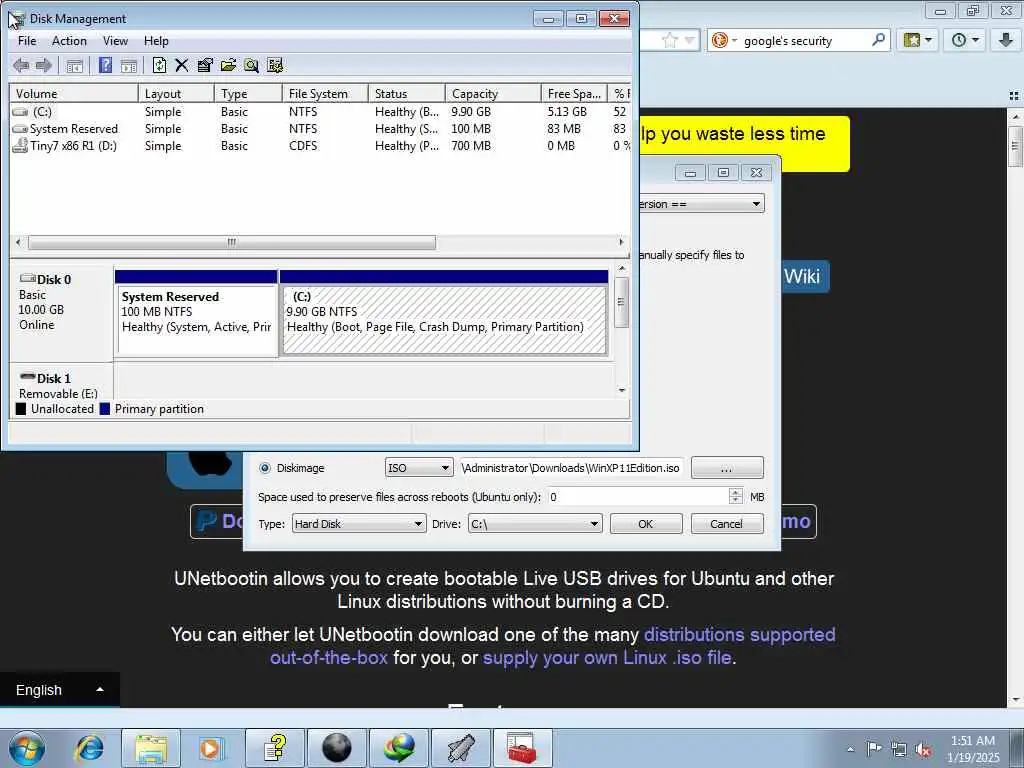The width and height of the screenshot is (1024, 768).
Task: Follow 'supply your own Linux .iso file' link
Action: click(x=607, y=658)
